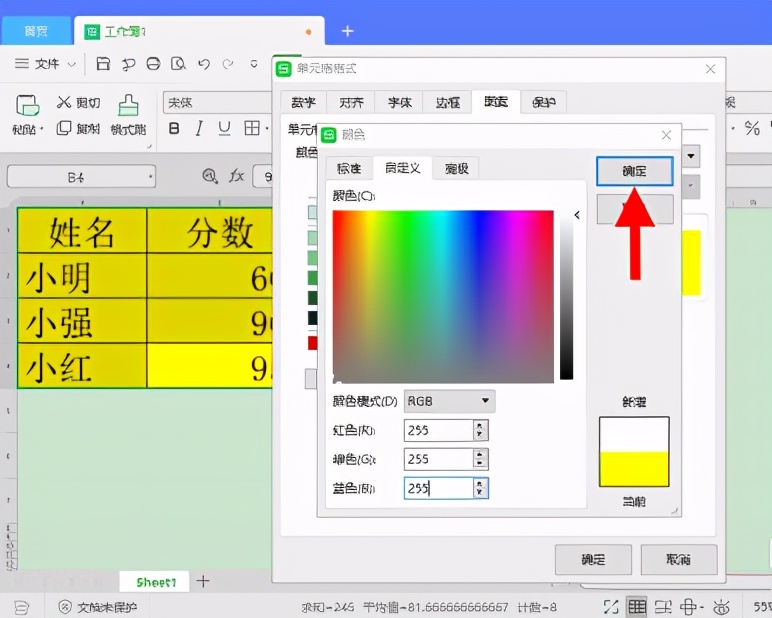Viewport: 772px width, 618px height.
Task: Close the Format Cells dialog
Action: pos(710,69)
